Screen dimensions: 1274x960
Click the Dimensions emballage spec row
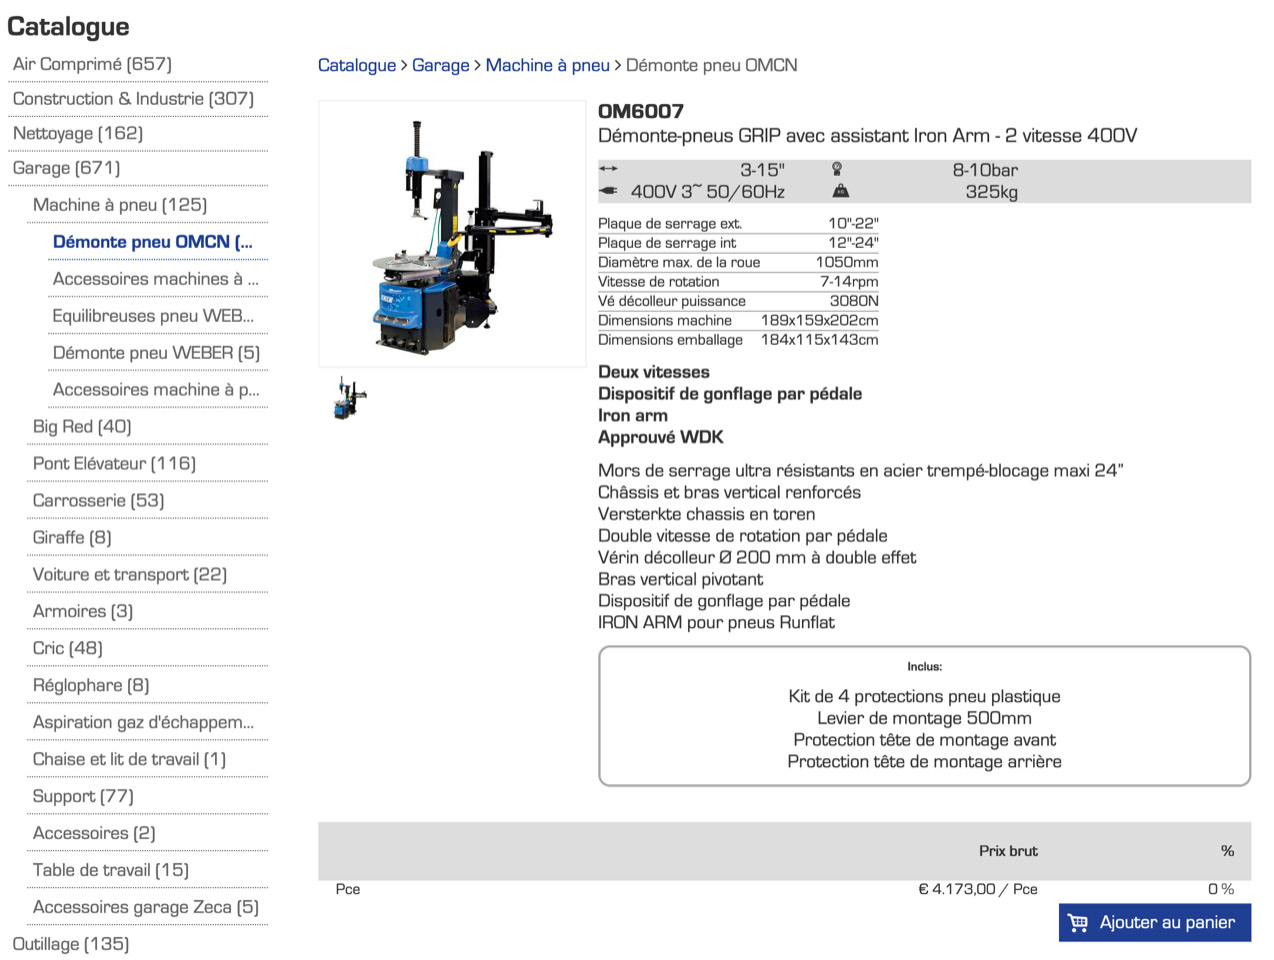pyautogui.click(x=738, y=340)
